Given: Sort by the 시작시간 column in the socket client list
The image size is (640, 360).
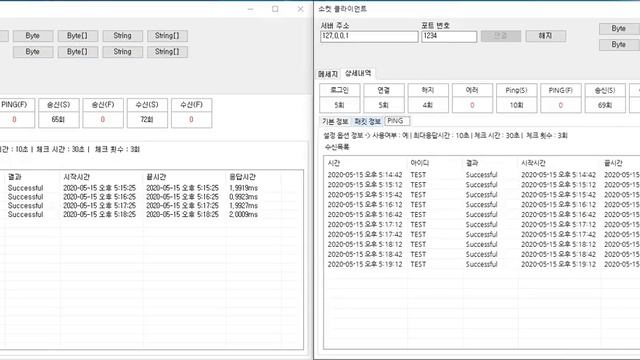Looking at the screenshot, I should (560, 163).
